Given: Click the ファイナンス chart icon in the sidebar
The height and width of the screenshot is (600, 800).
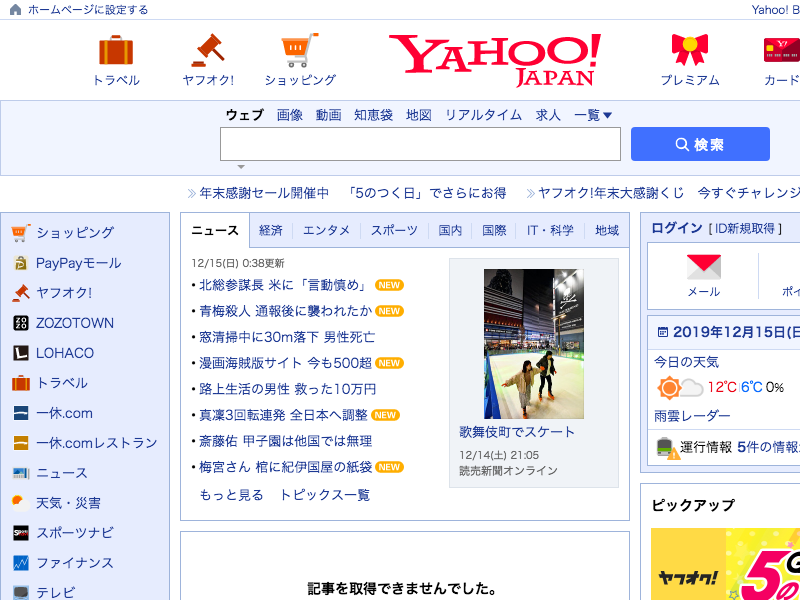Looking at the screenshot, I should (21, 563).
